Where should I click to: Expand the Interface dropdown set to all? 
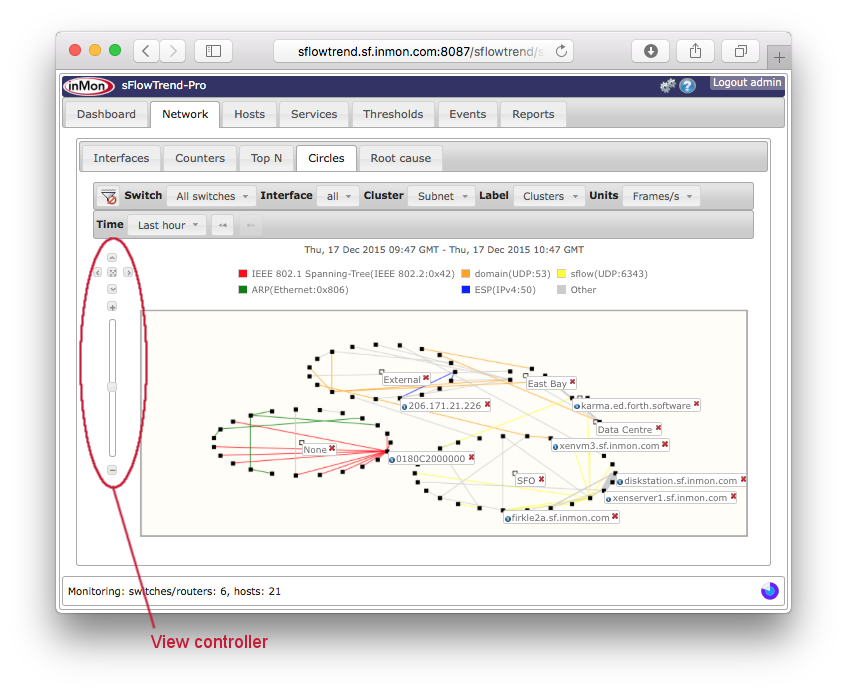338,196
